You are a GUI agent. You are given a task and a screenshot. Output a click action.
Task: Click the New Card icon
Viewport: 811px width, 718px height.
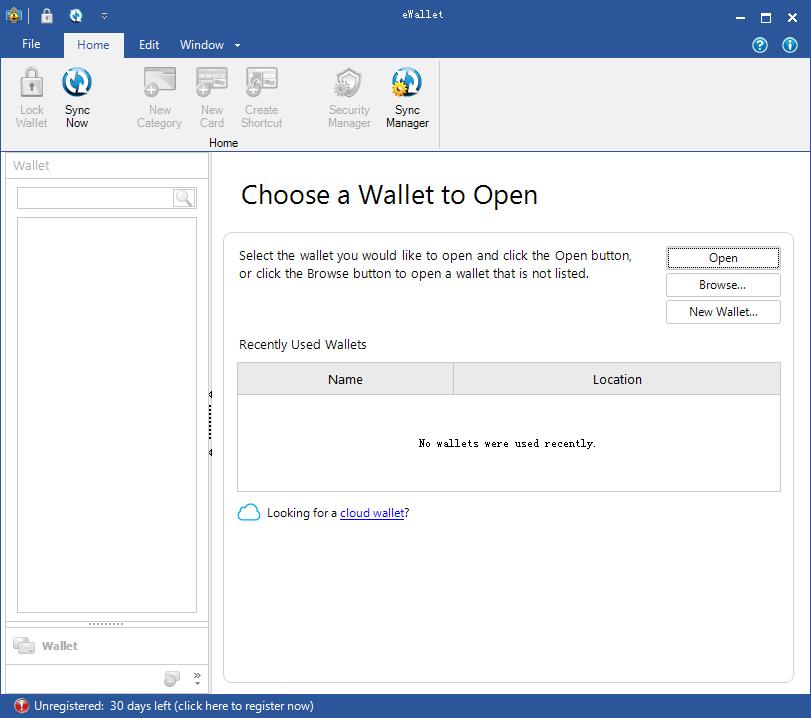coord(212,97)
